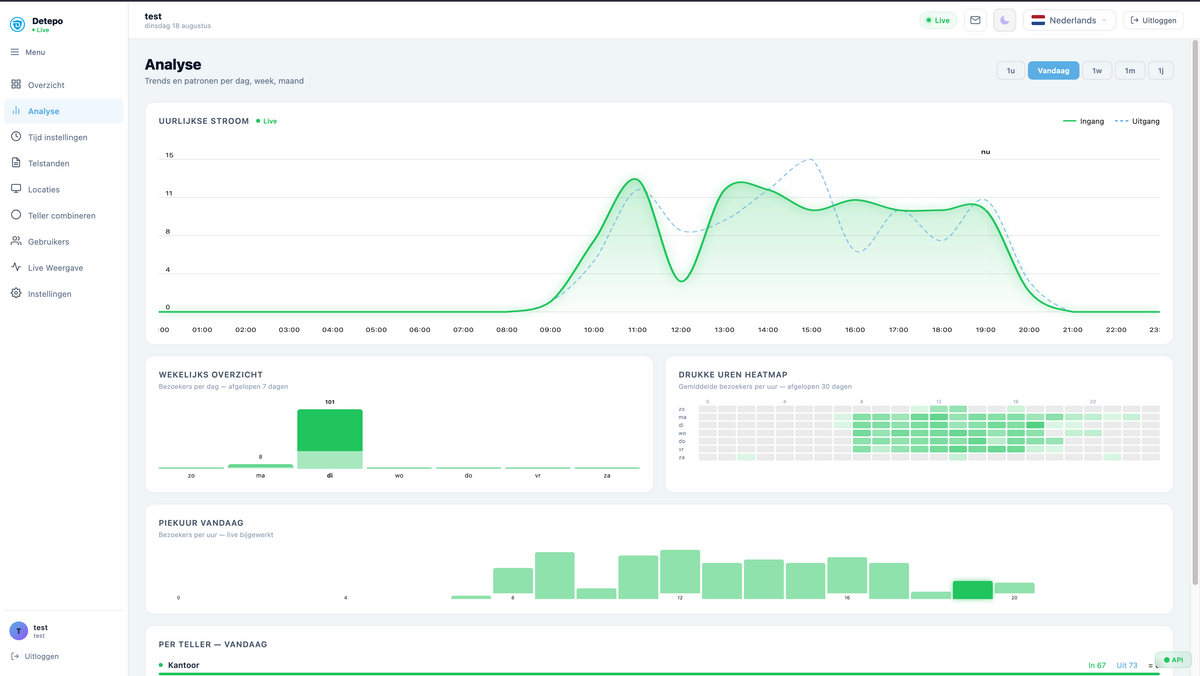
Task: Click the Live status badge in header
Action: click(x=938, y=20)
